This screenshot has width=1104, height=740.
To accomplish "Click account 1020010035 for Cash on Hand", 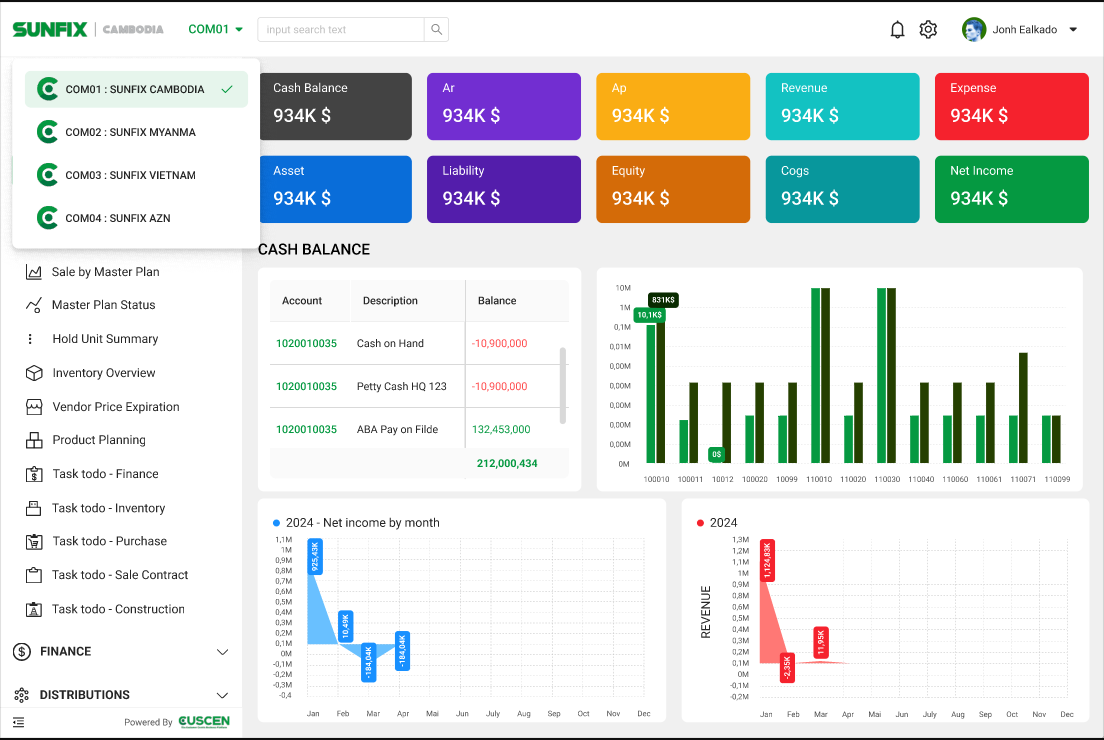I will 306,344.
